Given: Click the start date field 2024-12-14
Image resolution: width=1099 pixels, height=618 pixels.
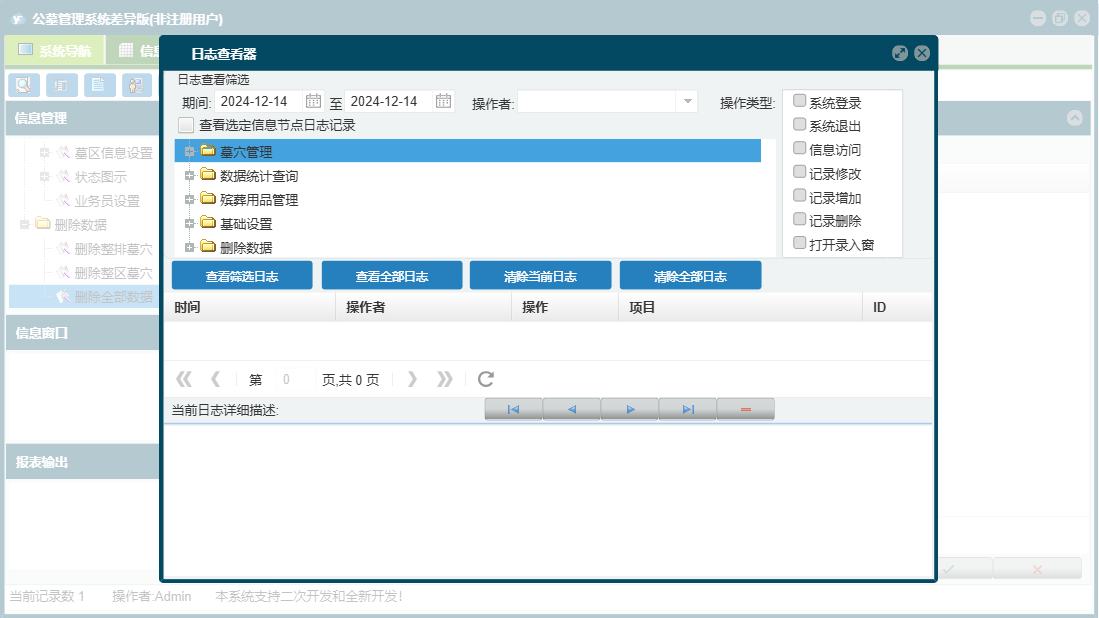Looking at the screenshot, I should [259, 102].
